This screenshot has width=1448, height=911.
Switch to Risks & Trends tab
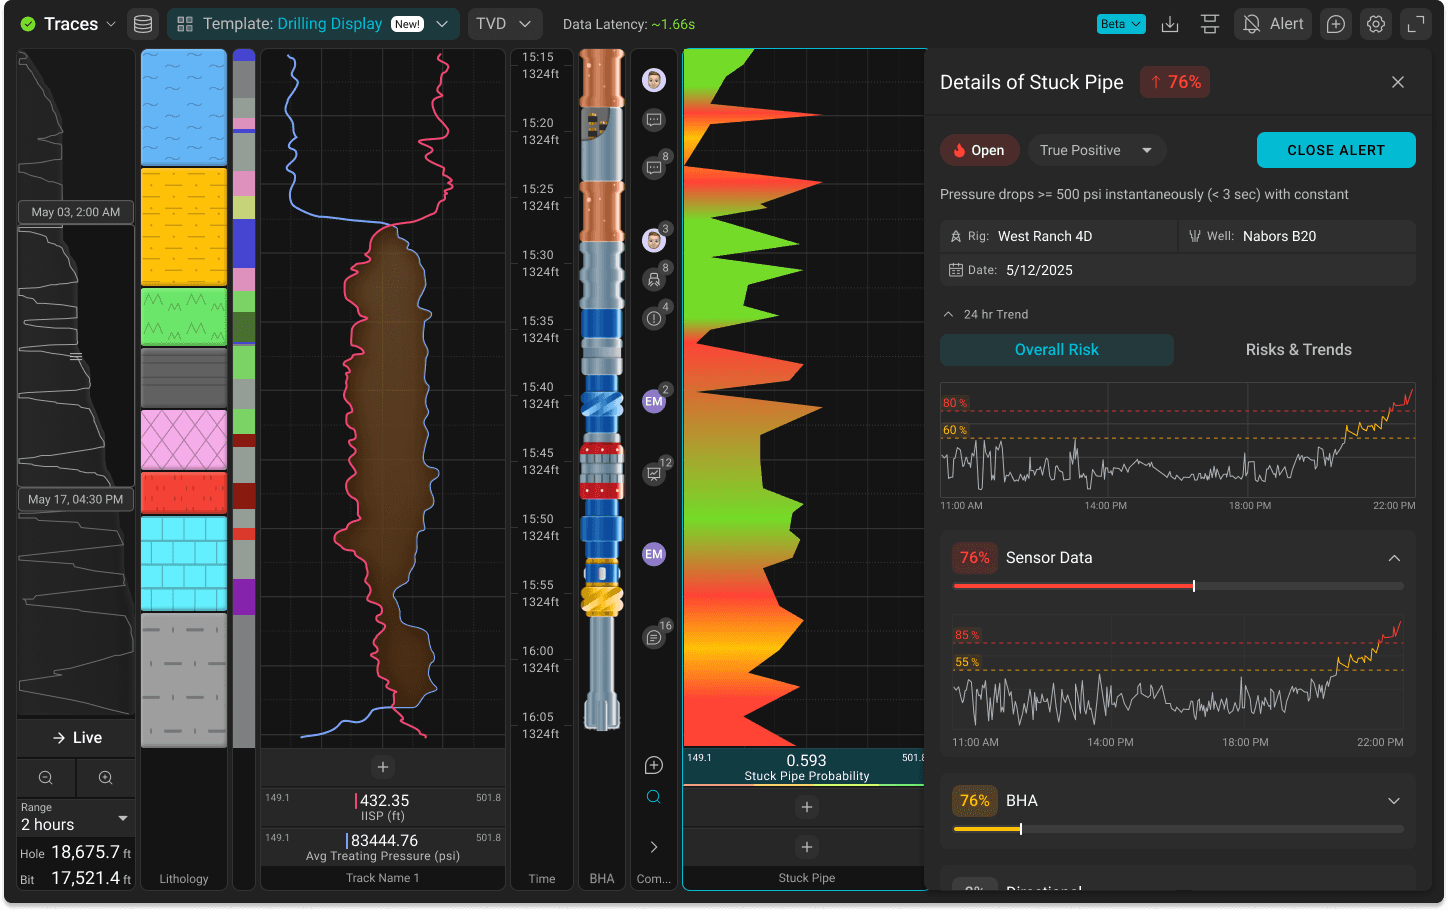(x=1298, y=349)
